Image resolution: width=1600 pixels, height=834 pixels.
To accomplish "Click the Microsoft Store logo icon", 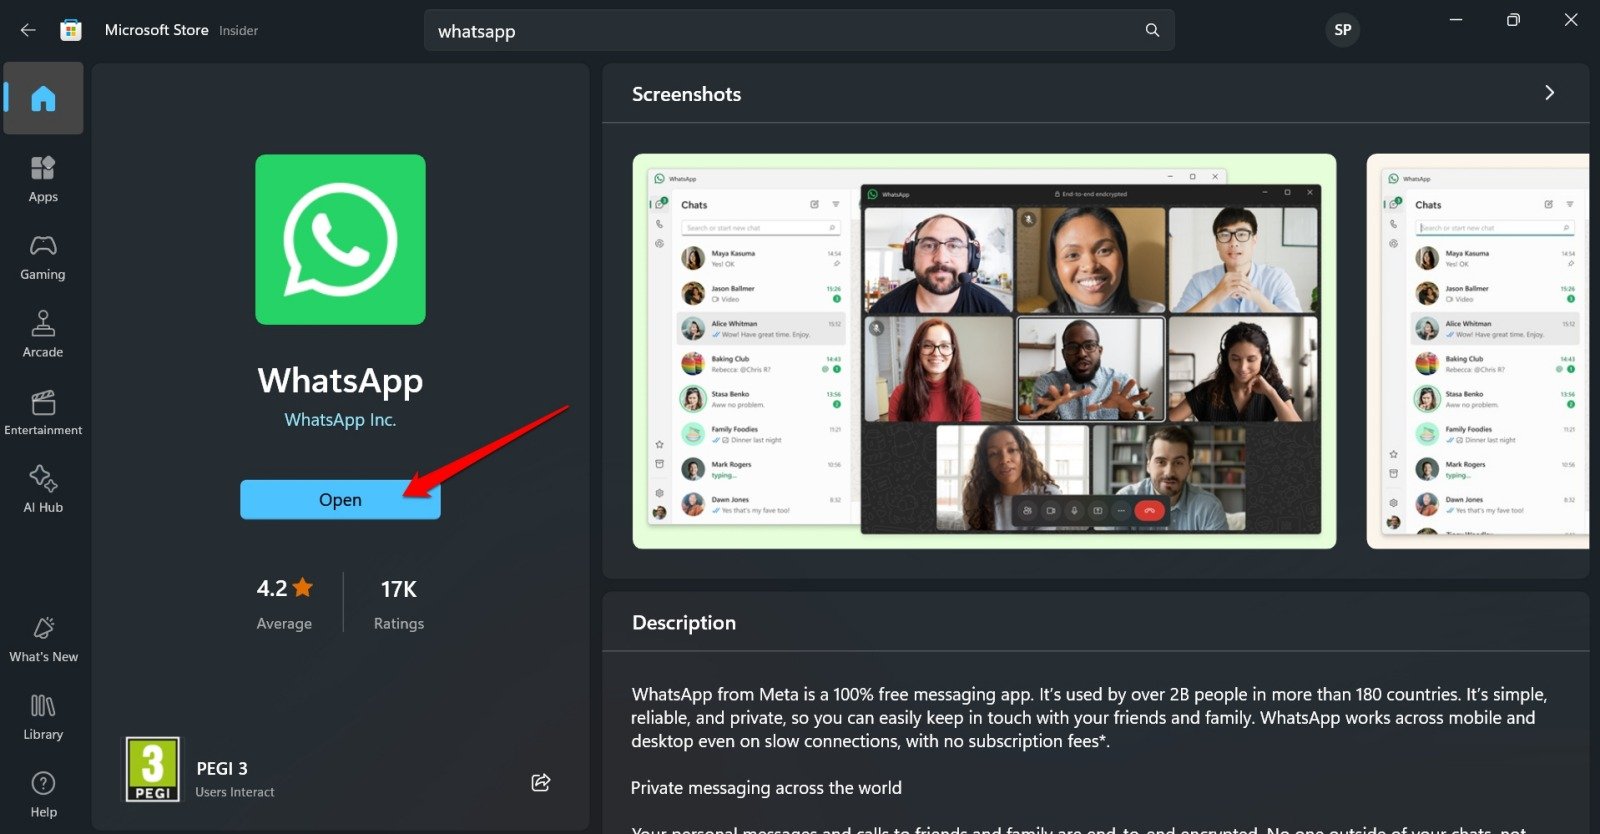I will tap(71, 30).
